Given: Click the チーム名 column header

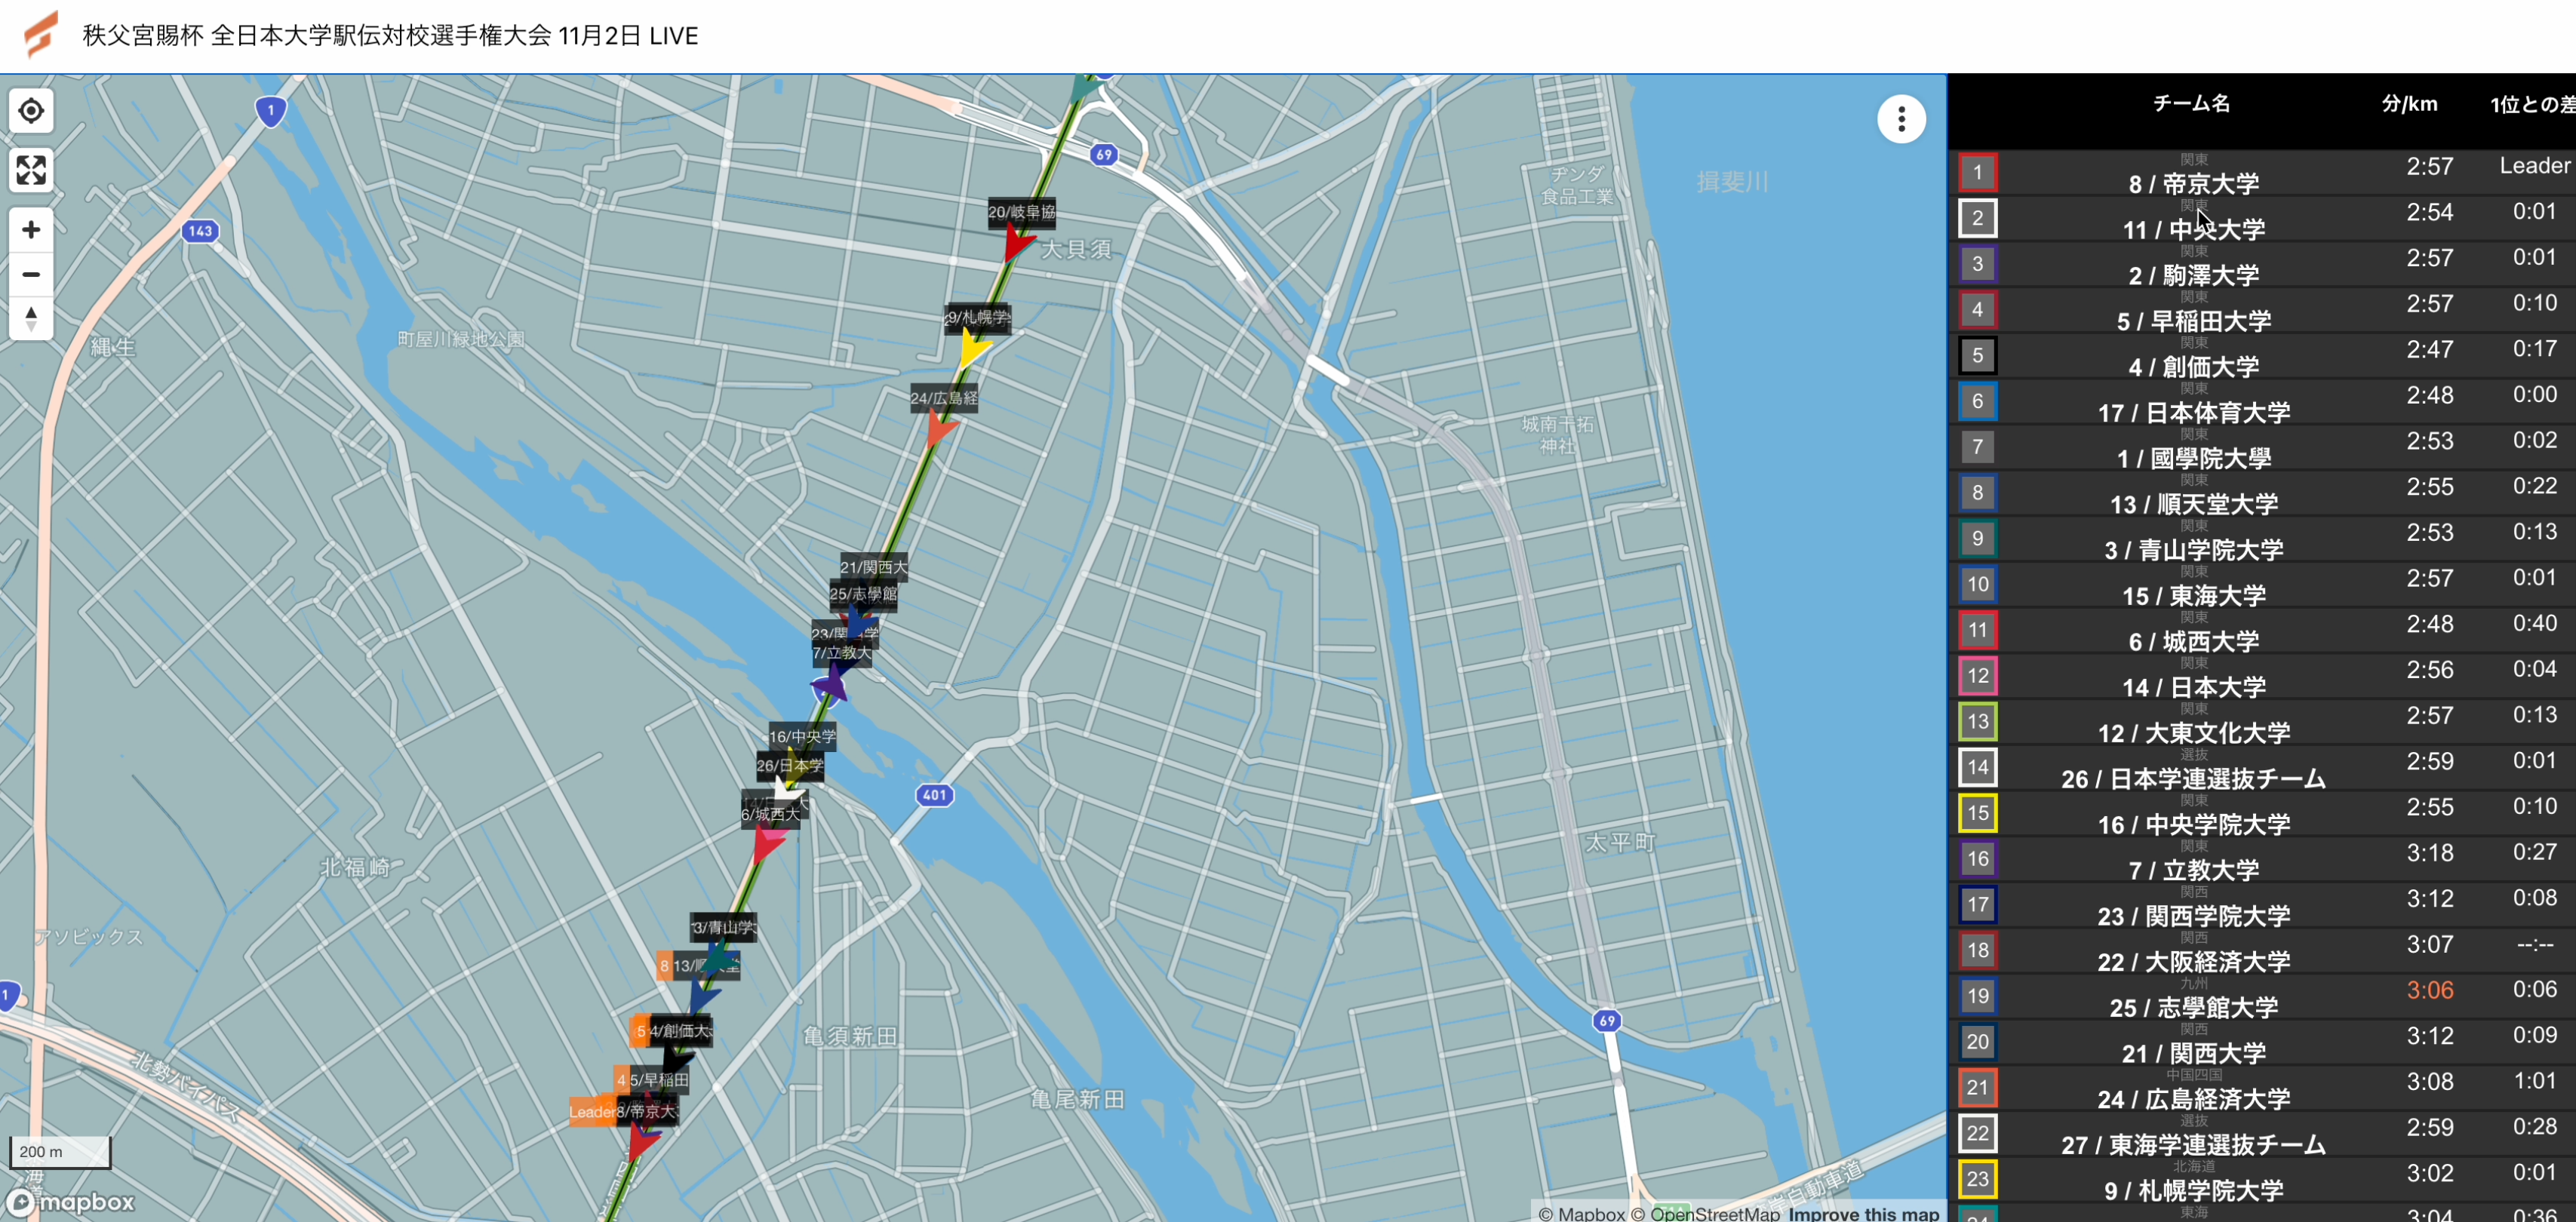Looking at the screenshot, I should (2191, 104).
